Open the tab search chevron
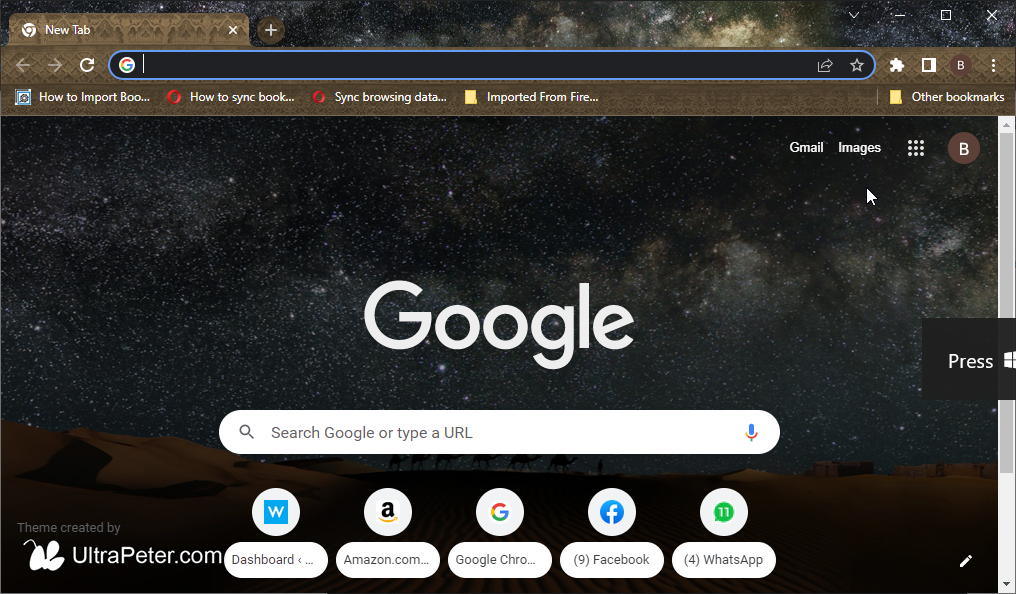 point(854,15)
